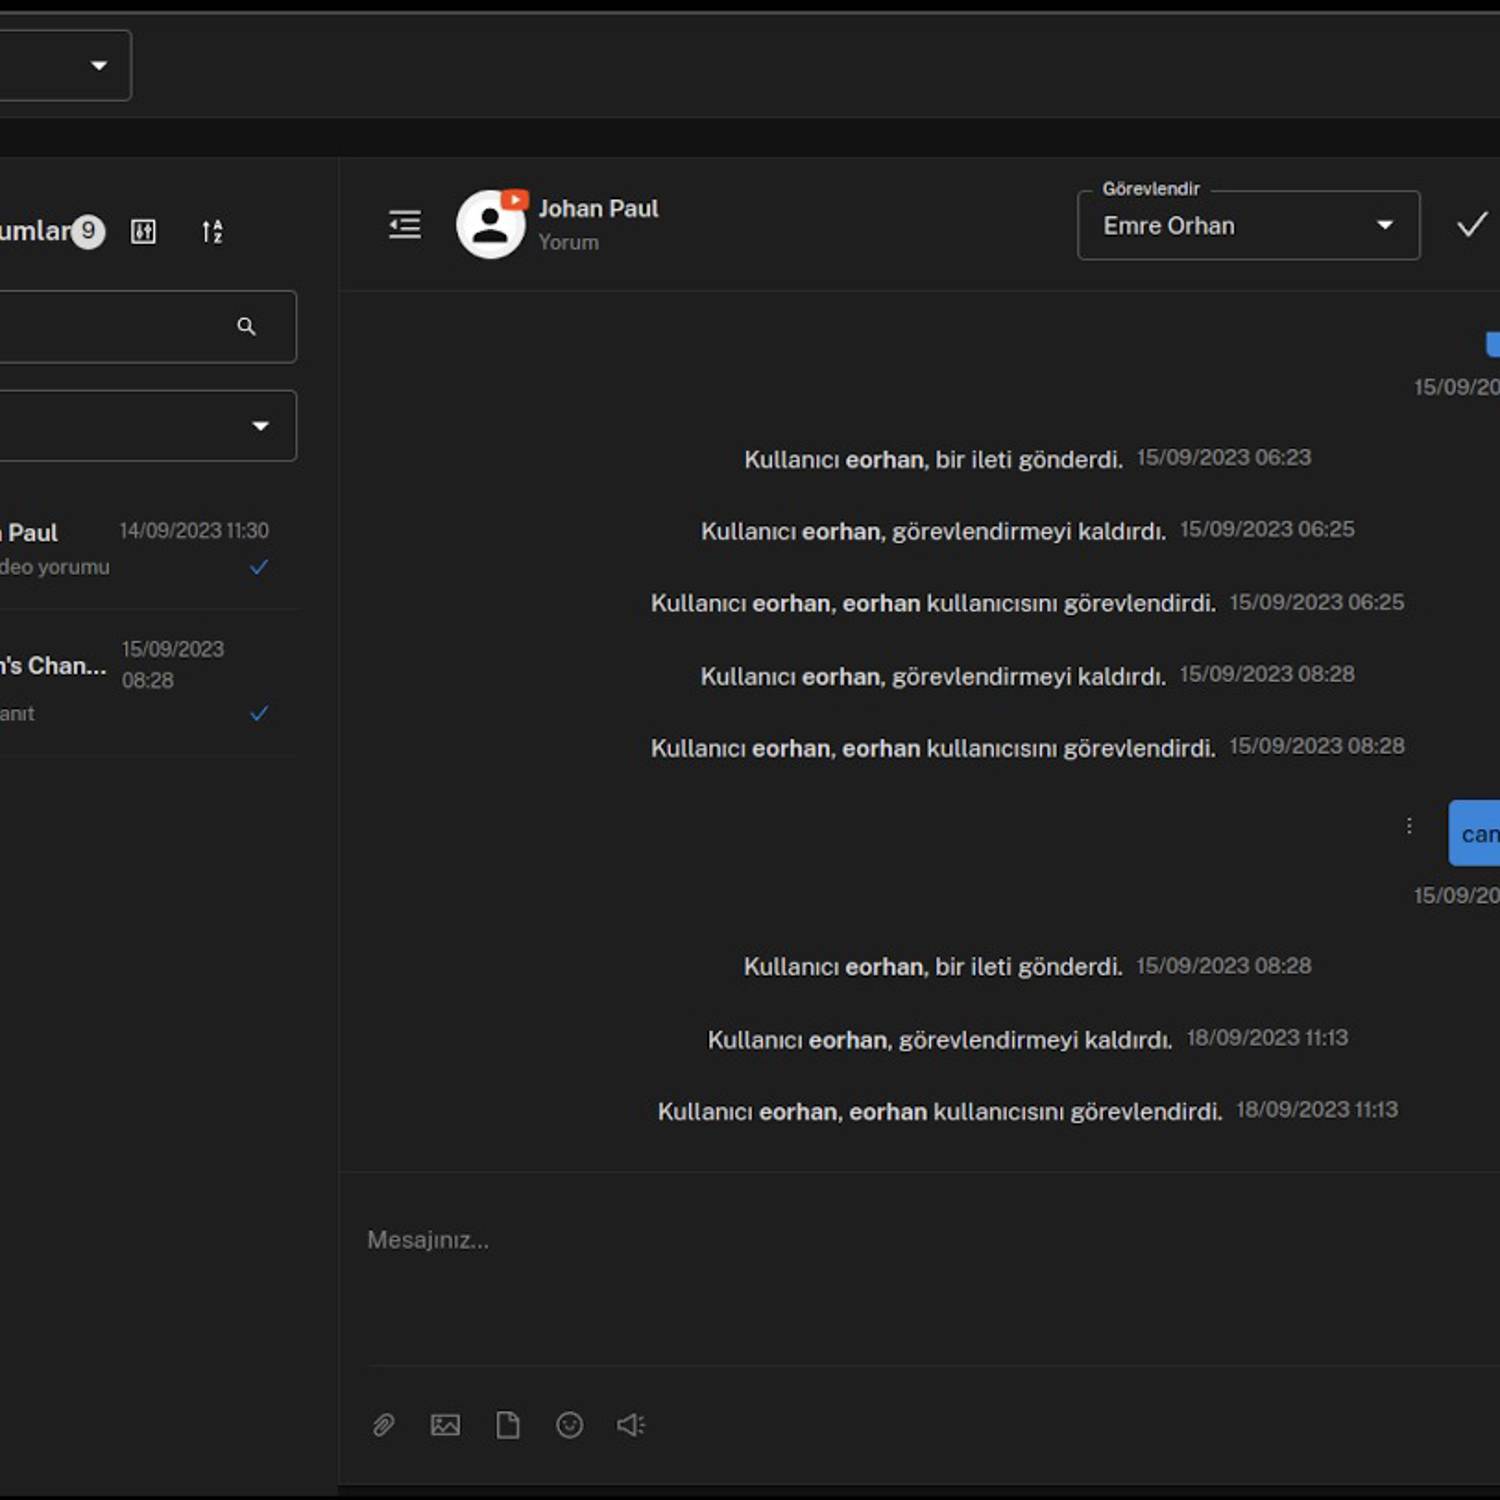Click the document file icon
This screenshot has width=1500, height=1500.
508,1425
